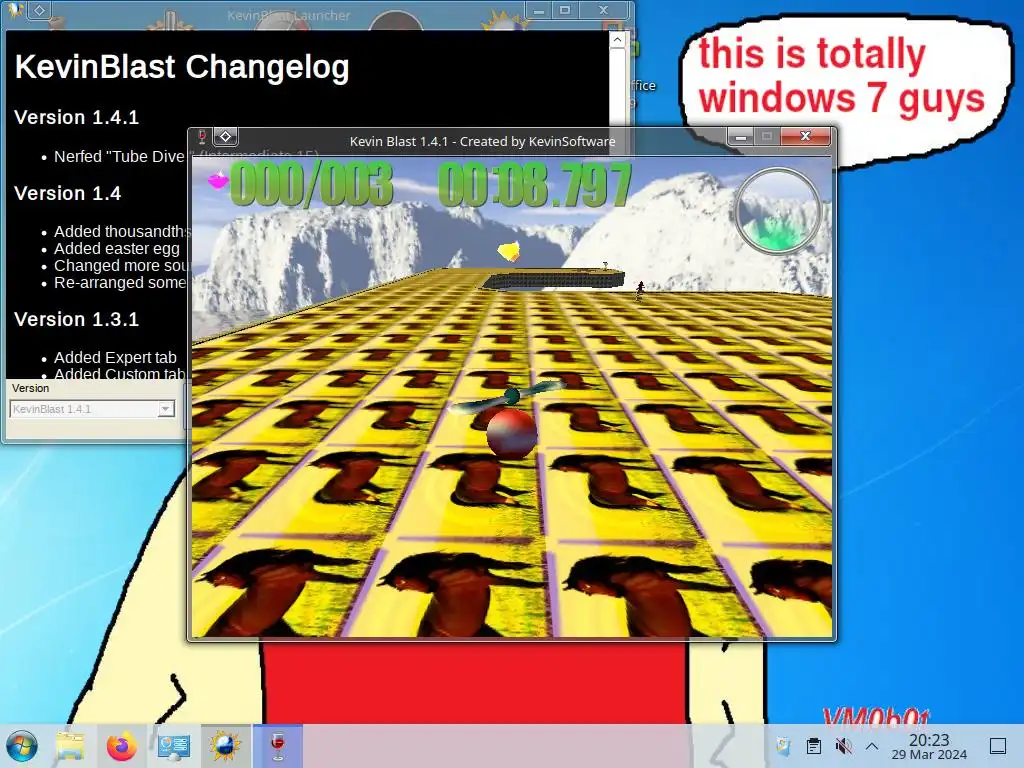Minimize the KevinBlast Launcher window
The image size is (1024, 768).
539,10
